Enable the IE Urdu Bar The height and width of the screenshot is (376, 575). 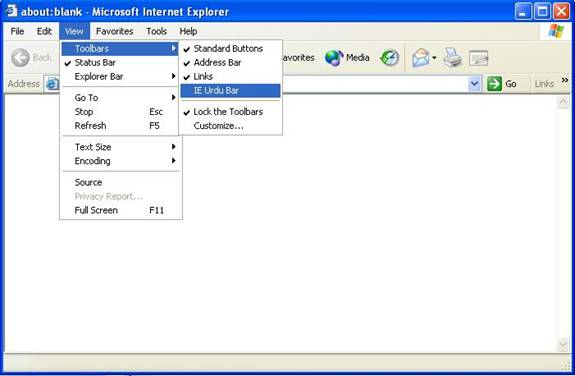click(x=230, y=90)
